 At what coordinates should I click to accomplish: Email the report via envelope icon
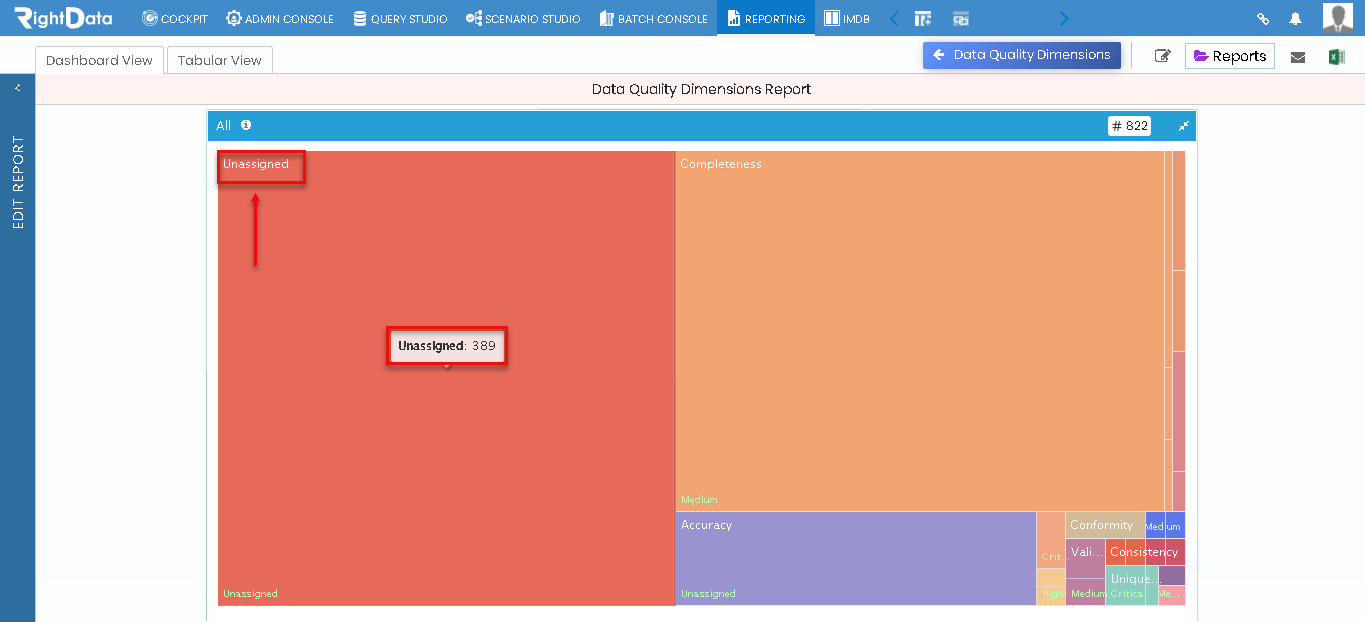1298,57
